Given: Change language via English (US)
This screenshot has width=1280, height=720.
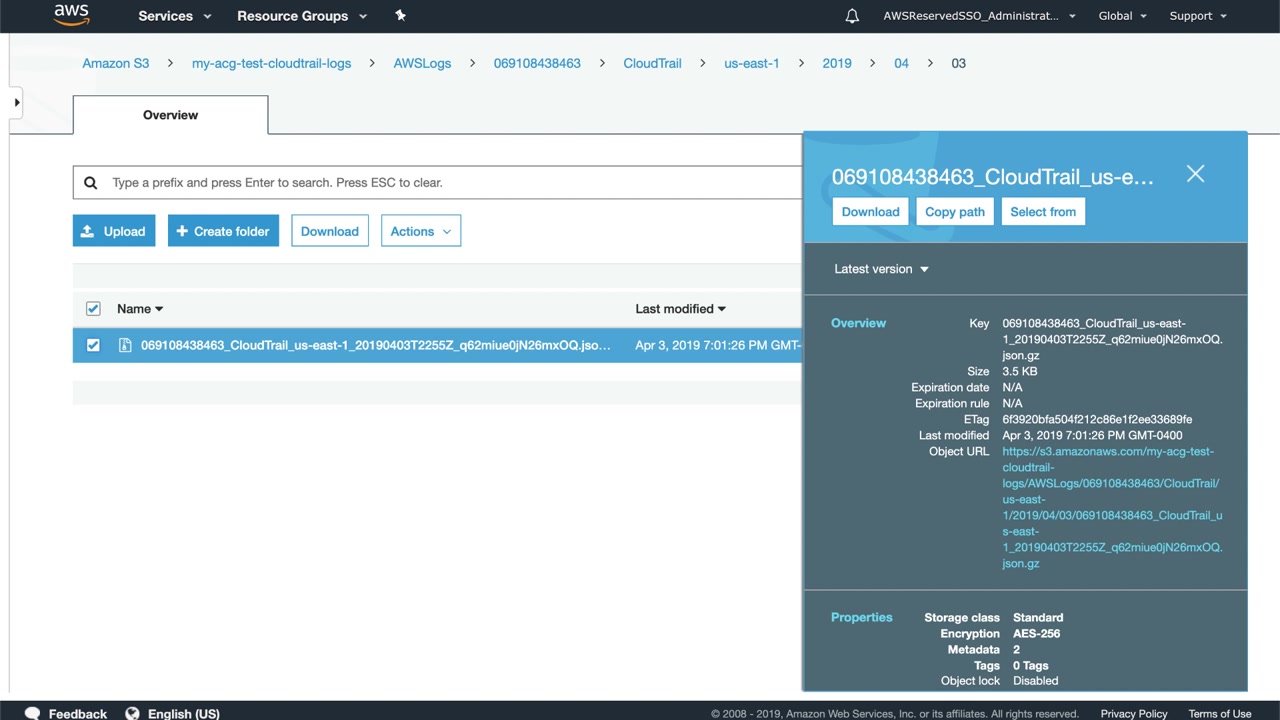Looking at the screenshot, I should tap(184, 714).
